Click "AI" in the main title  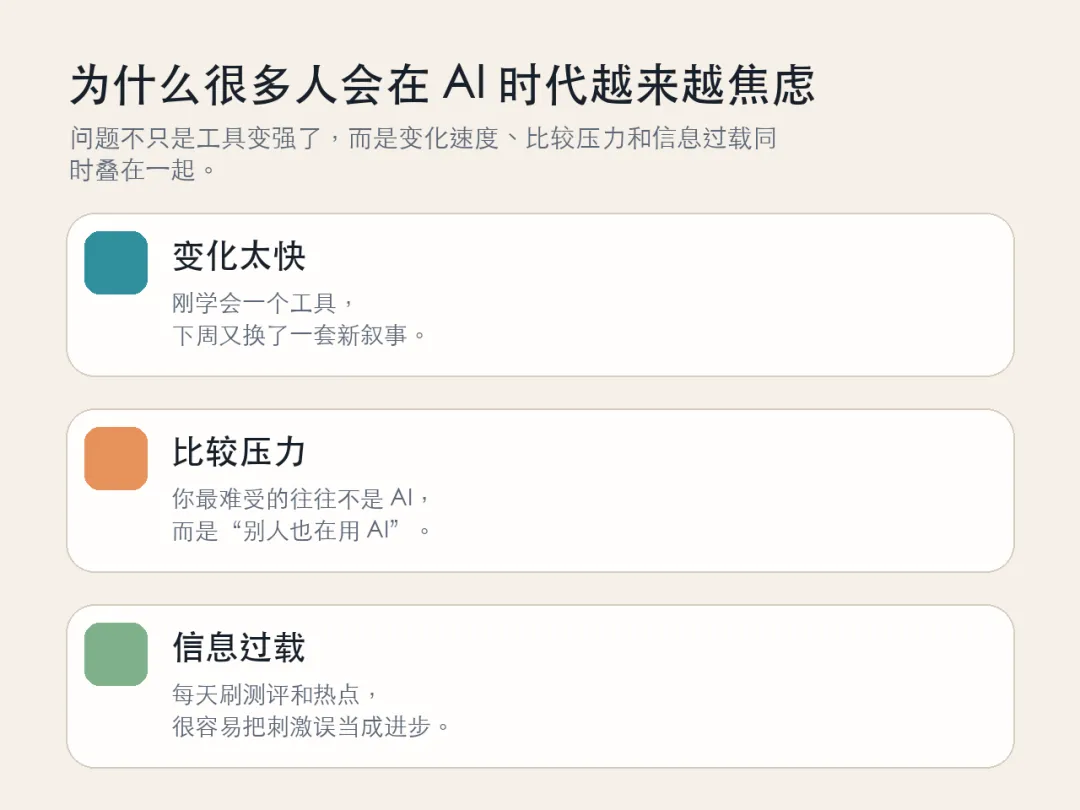click(x=462, y=86)
